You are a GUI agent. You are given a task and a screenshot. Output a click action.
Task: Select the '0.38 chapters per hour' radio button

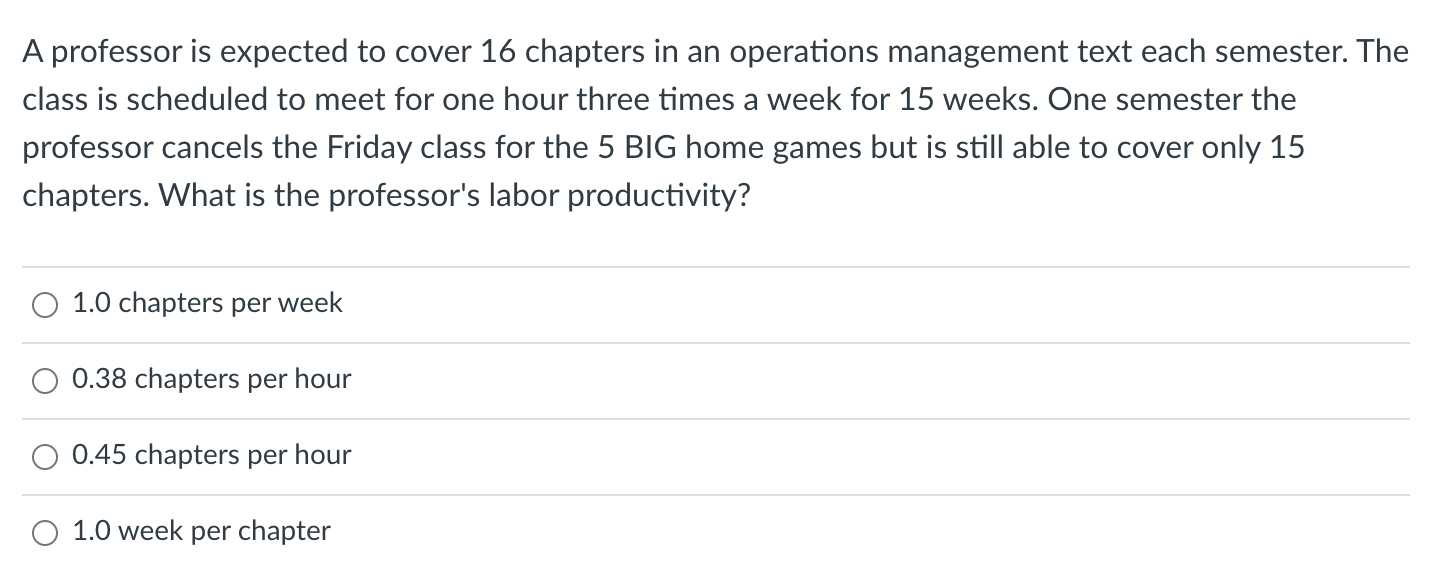point(44,381)
